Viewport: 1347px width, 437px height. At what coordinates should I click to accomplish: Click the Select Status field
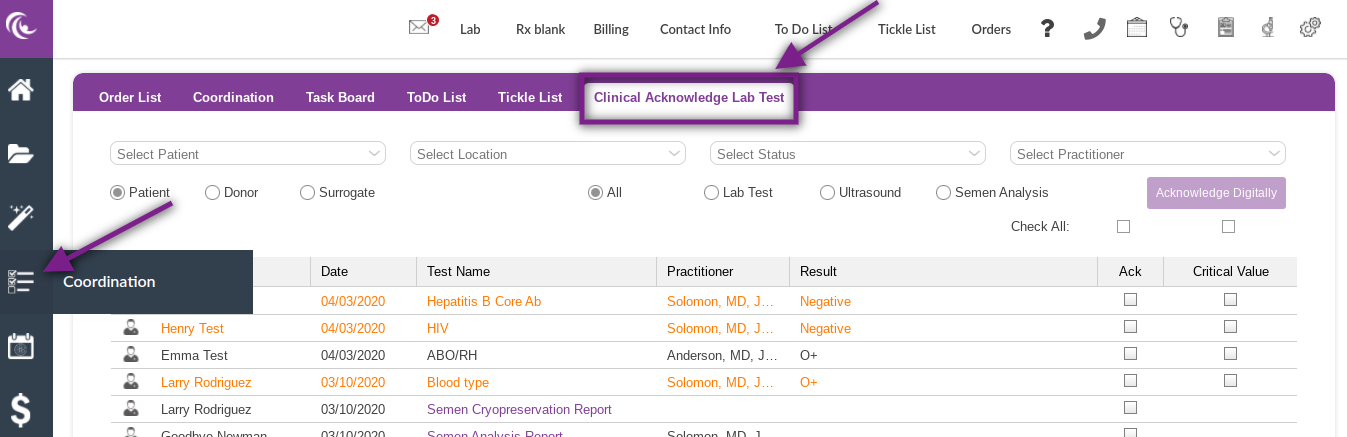pyautogui.click(x=847, y=154)
